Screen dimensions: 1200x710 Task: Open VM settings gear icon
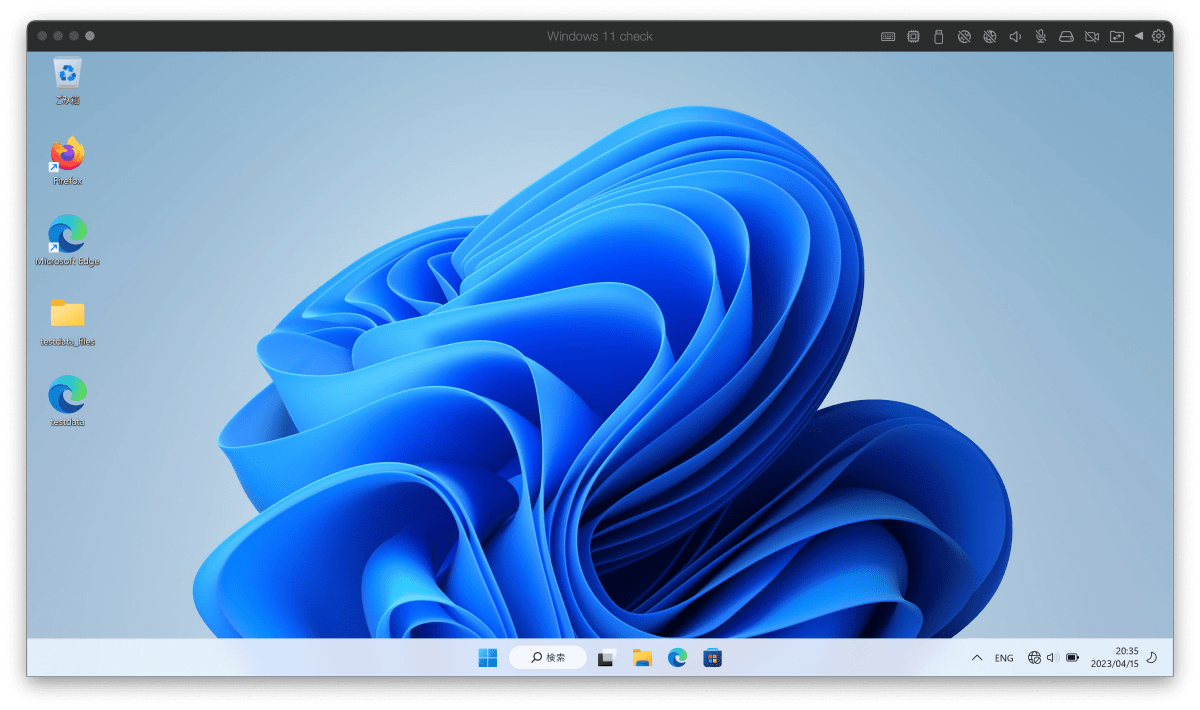coord(1158,36)
